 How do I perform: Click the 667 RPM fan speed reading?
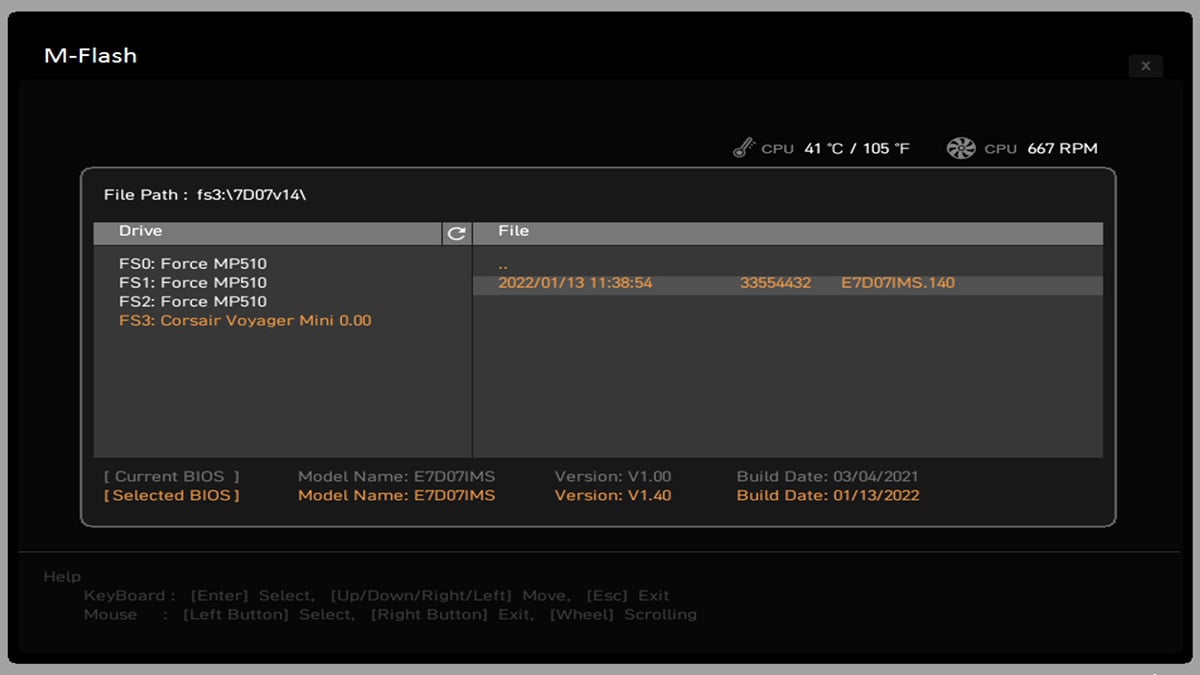tap(1062, 149)
